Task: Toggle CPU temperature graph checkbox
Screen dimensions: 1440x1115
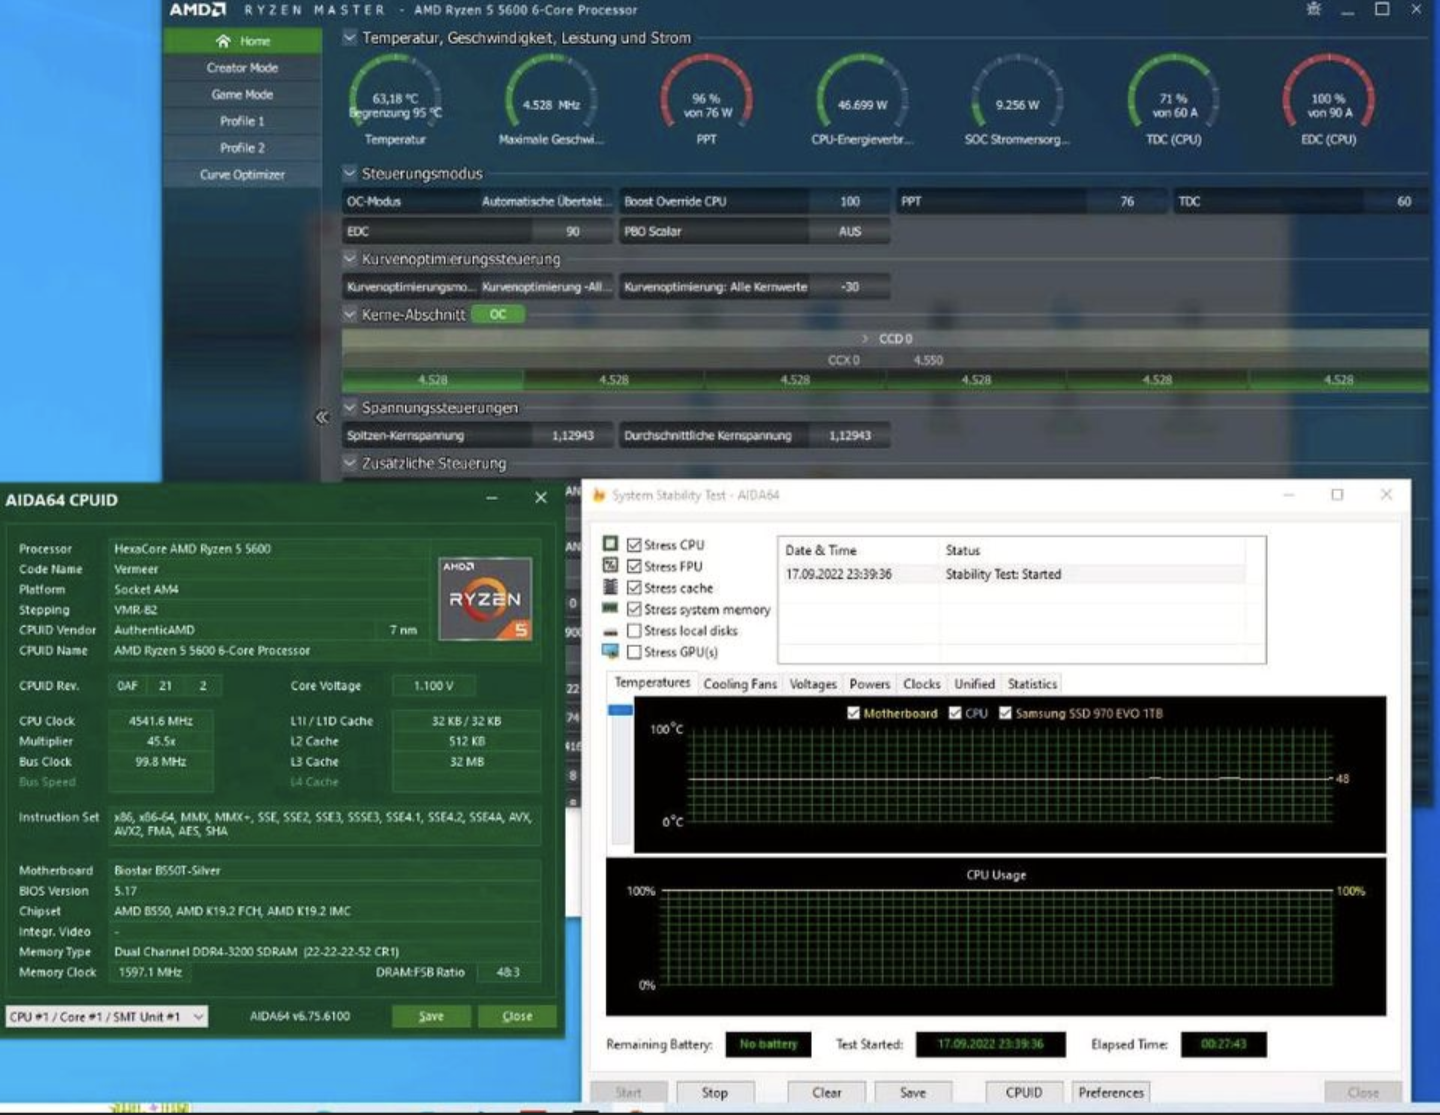Action: coord(955,713)
